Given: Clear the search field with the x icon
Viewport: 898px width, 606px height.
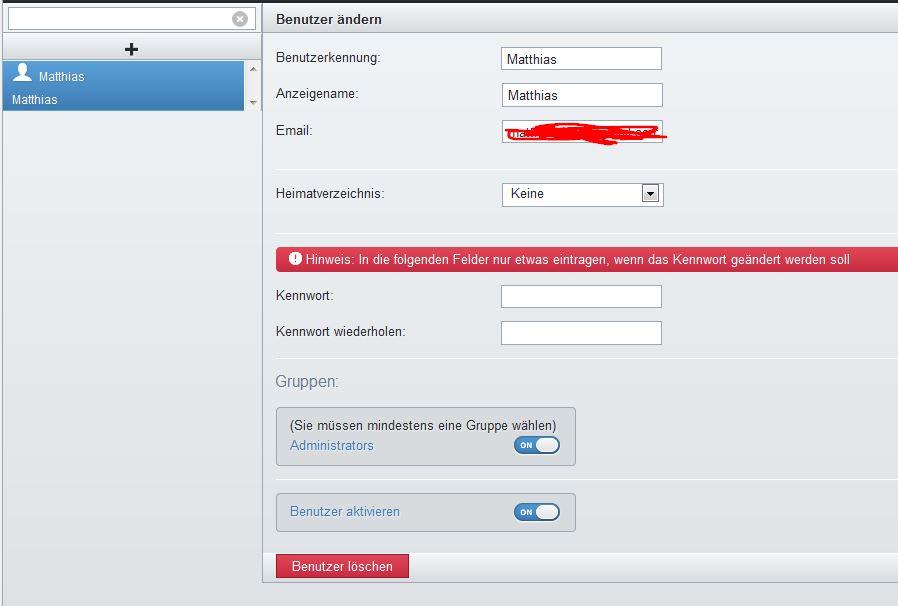Looking at the screenshot, I should tap(240, 19).
